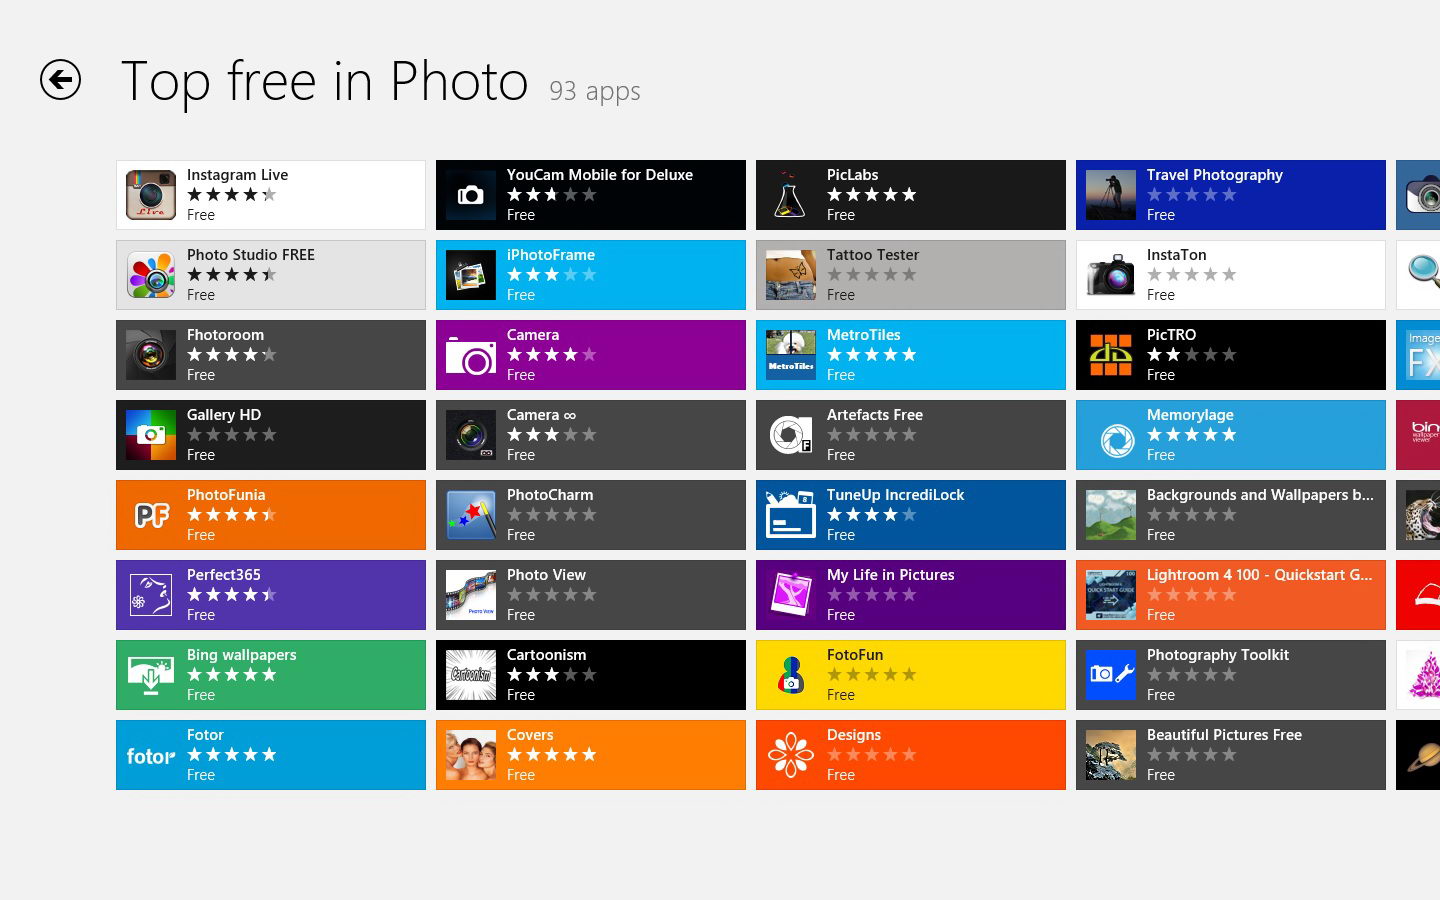The image size is (1440, 900).
Task: Open the Camera ∞ lens icon
Action: point(471,435)
